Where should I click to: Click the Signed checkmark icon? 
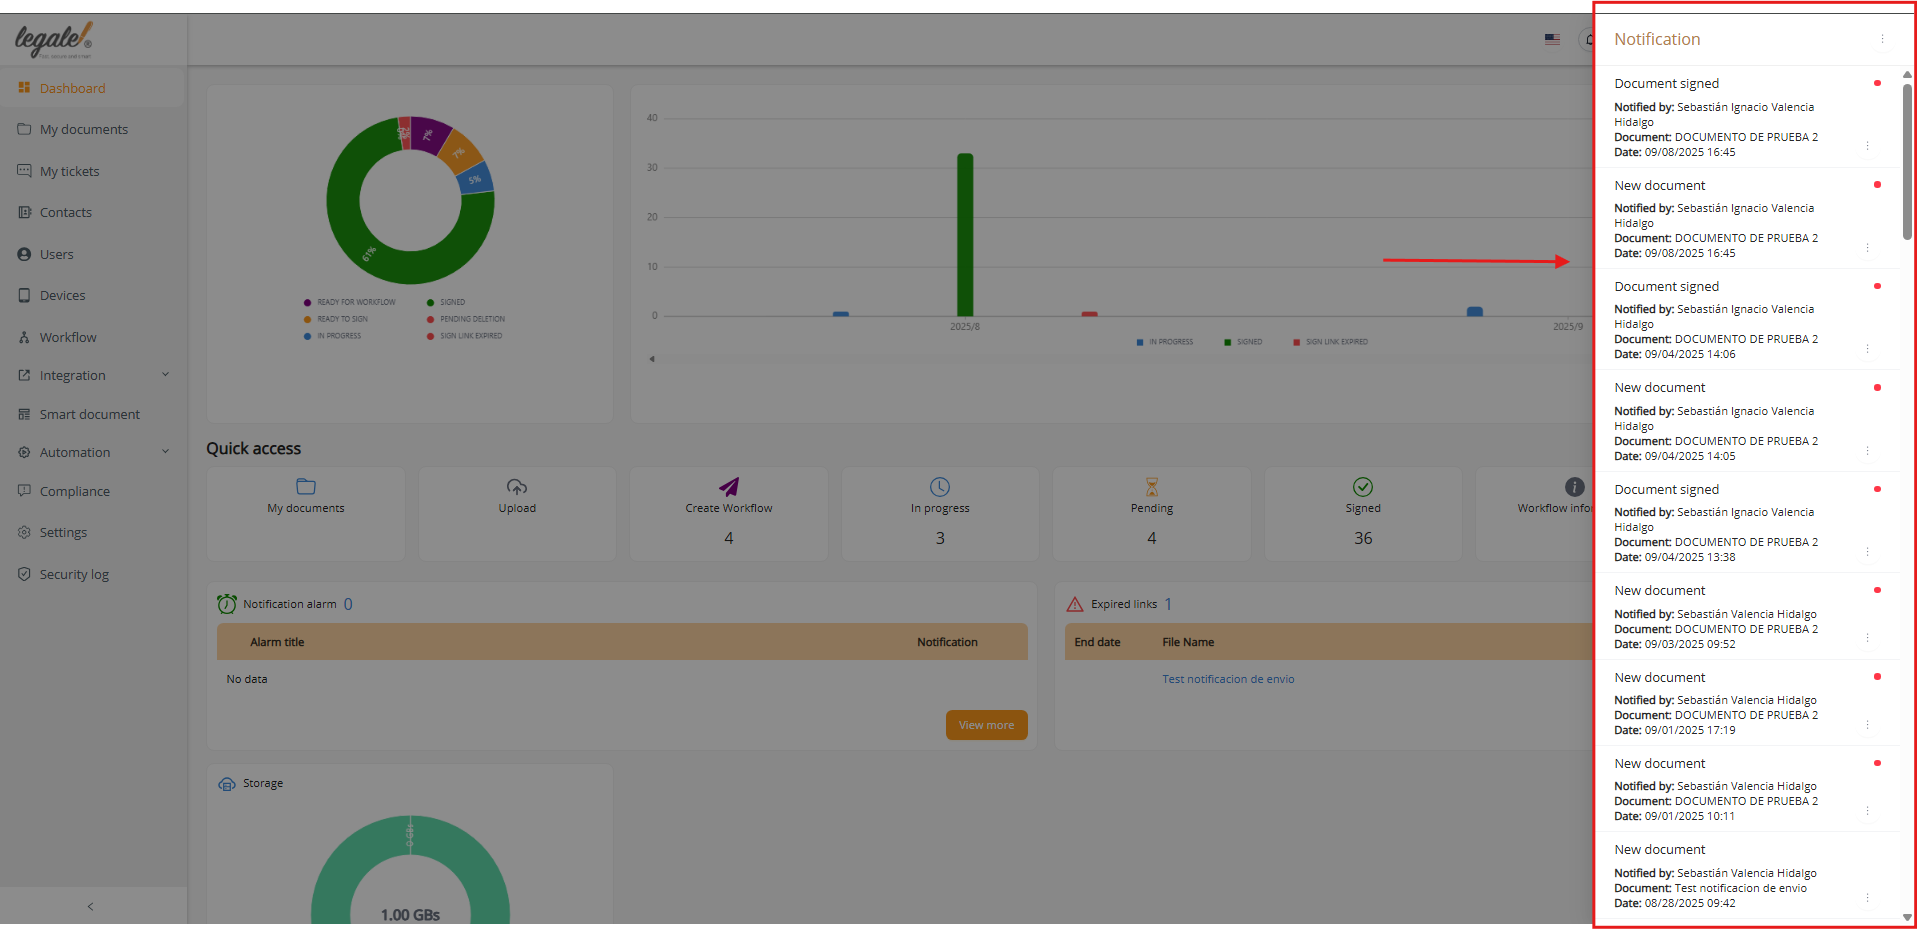[1363, 487]
